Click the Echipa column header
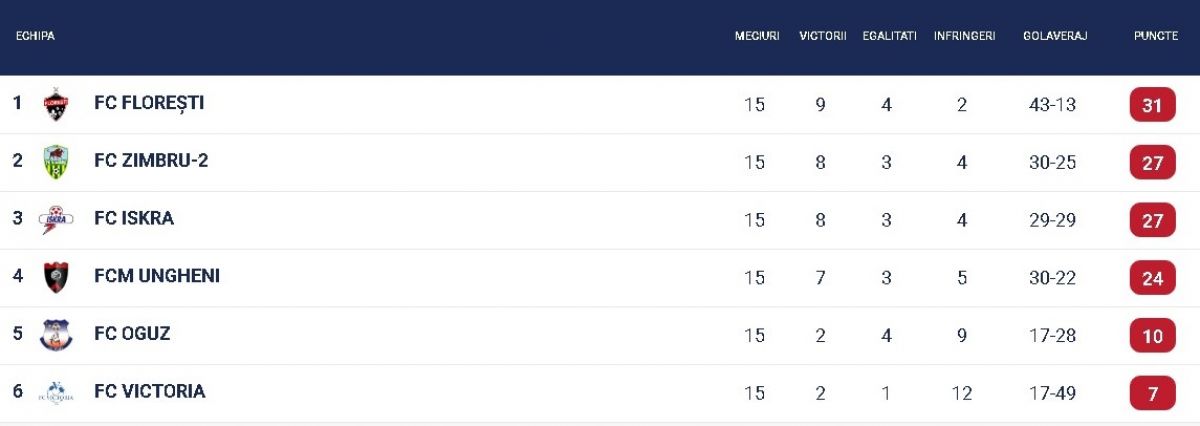The height and width of the screenshot is (426, 1200). tap(35, 36)
